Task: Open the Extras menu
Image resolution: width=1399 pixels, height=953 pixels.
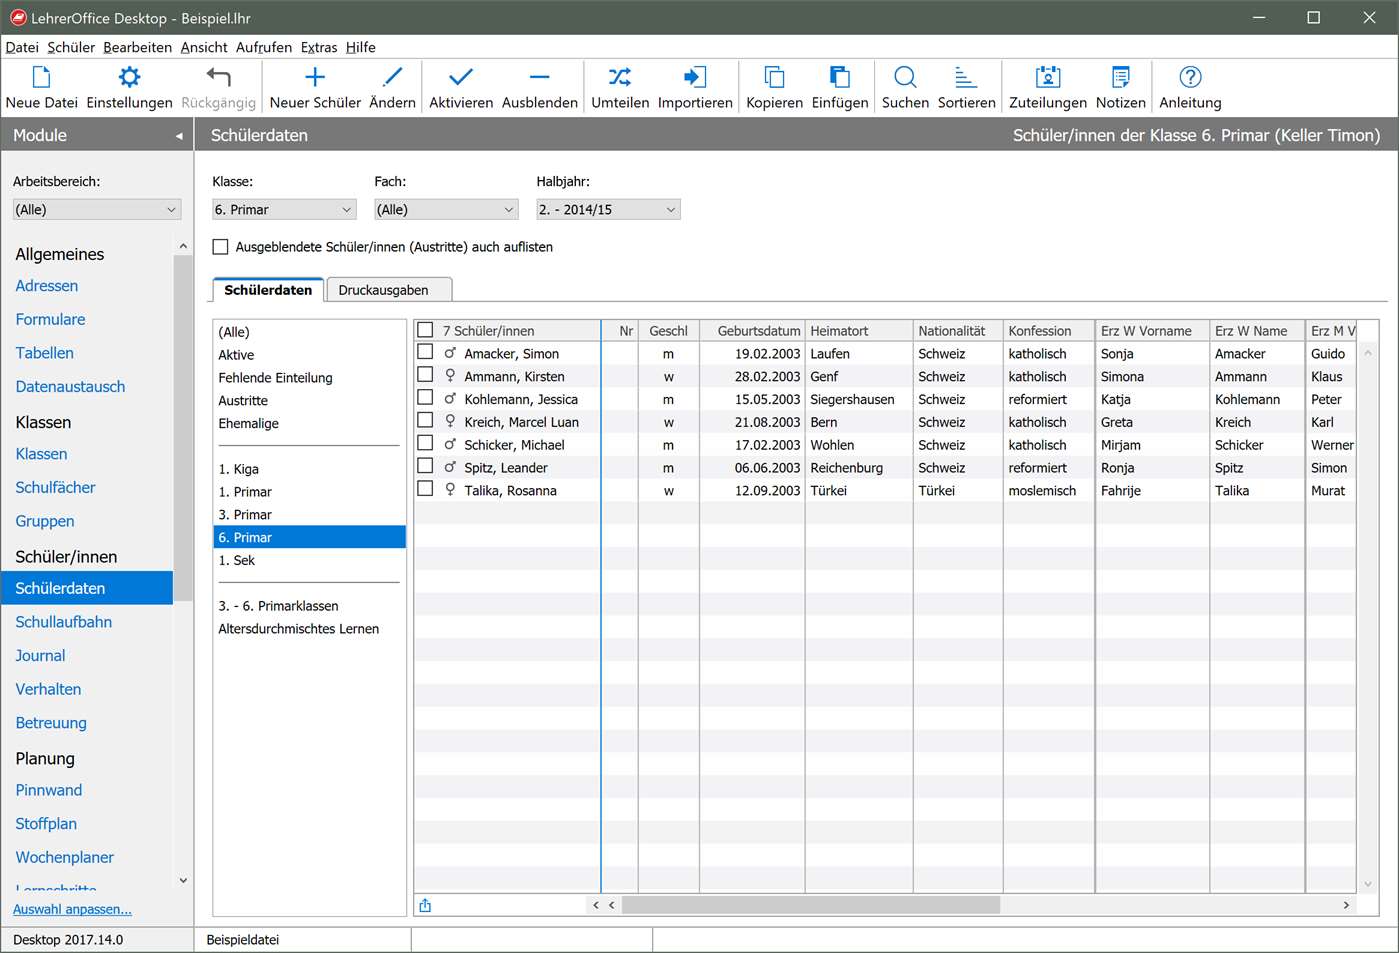Action: pos(319,47)
